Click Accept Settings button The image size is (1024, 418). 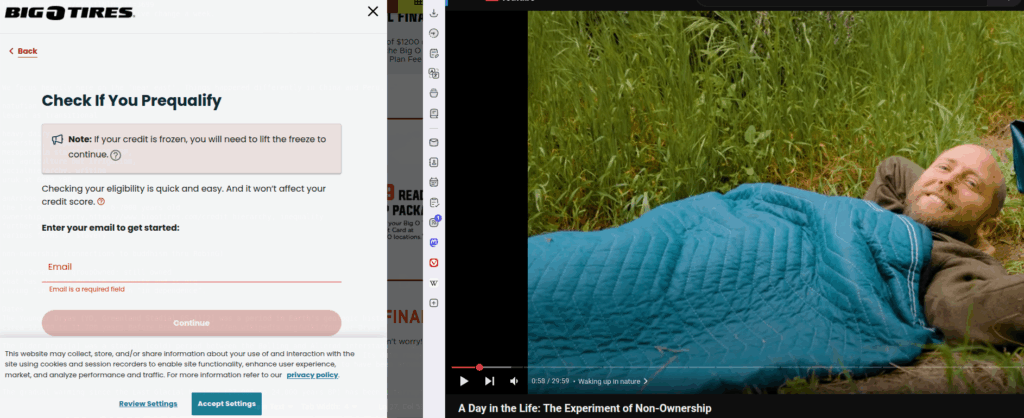coord(227,404)
